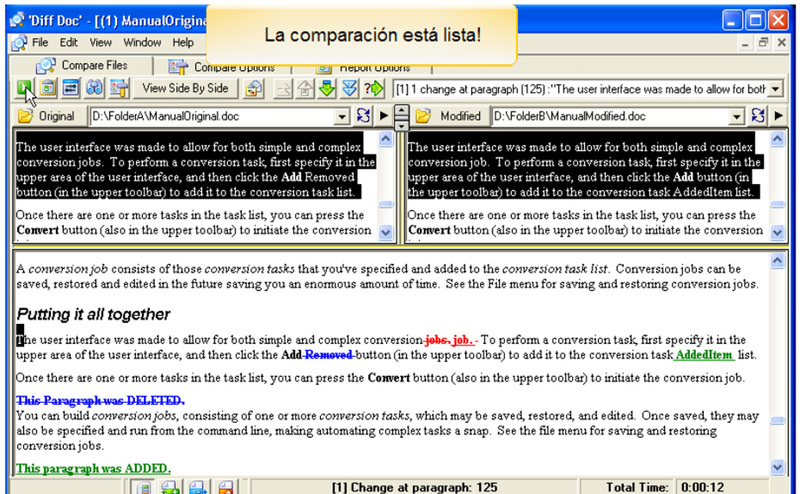The width and height of the screenshot is (800, 494).
Task: Click the Modified pane scroll down arrow
Action: pos(777,233)
